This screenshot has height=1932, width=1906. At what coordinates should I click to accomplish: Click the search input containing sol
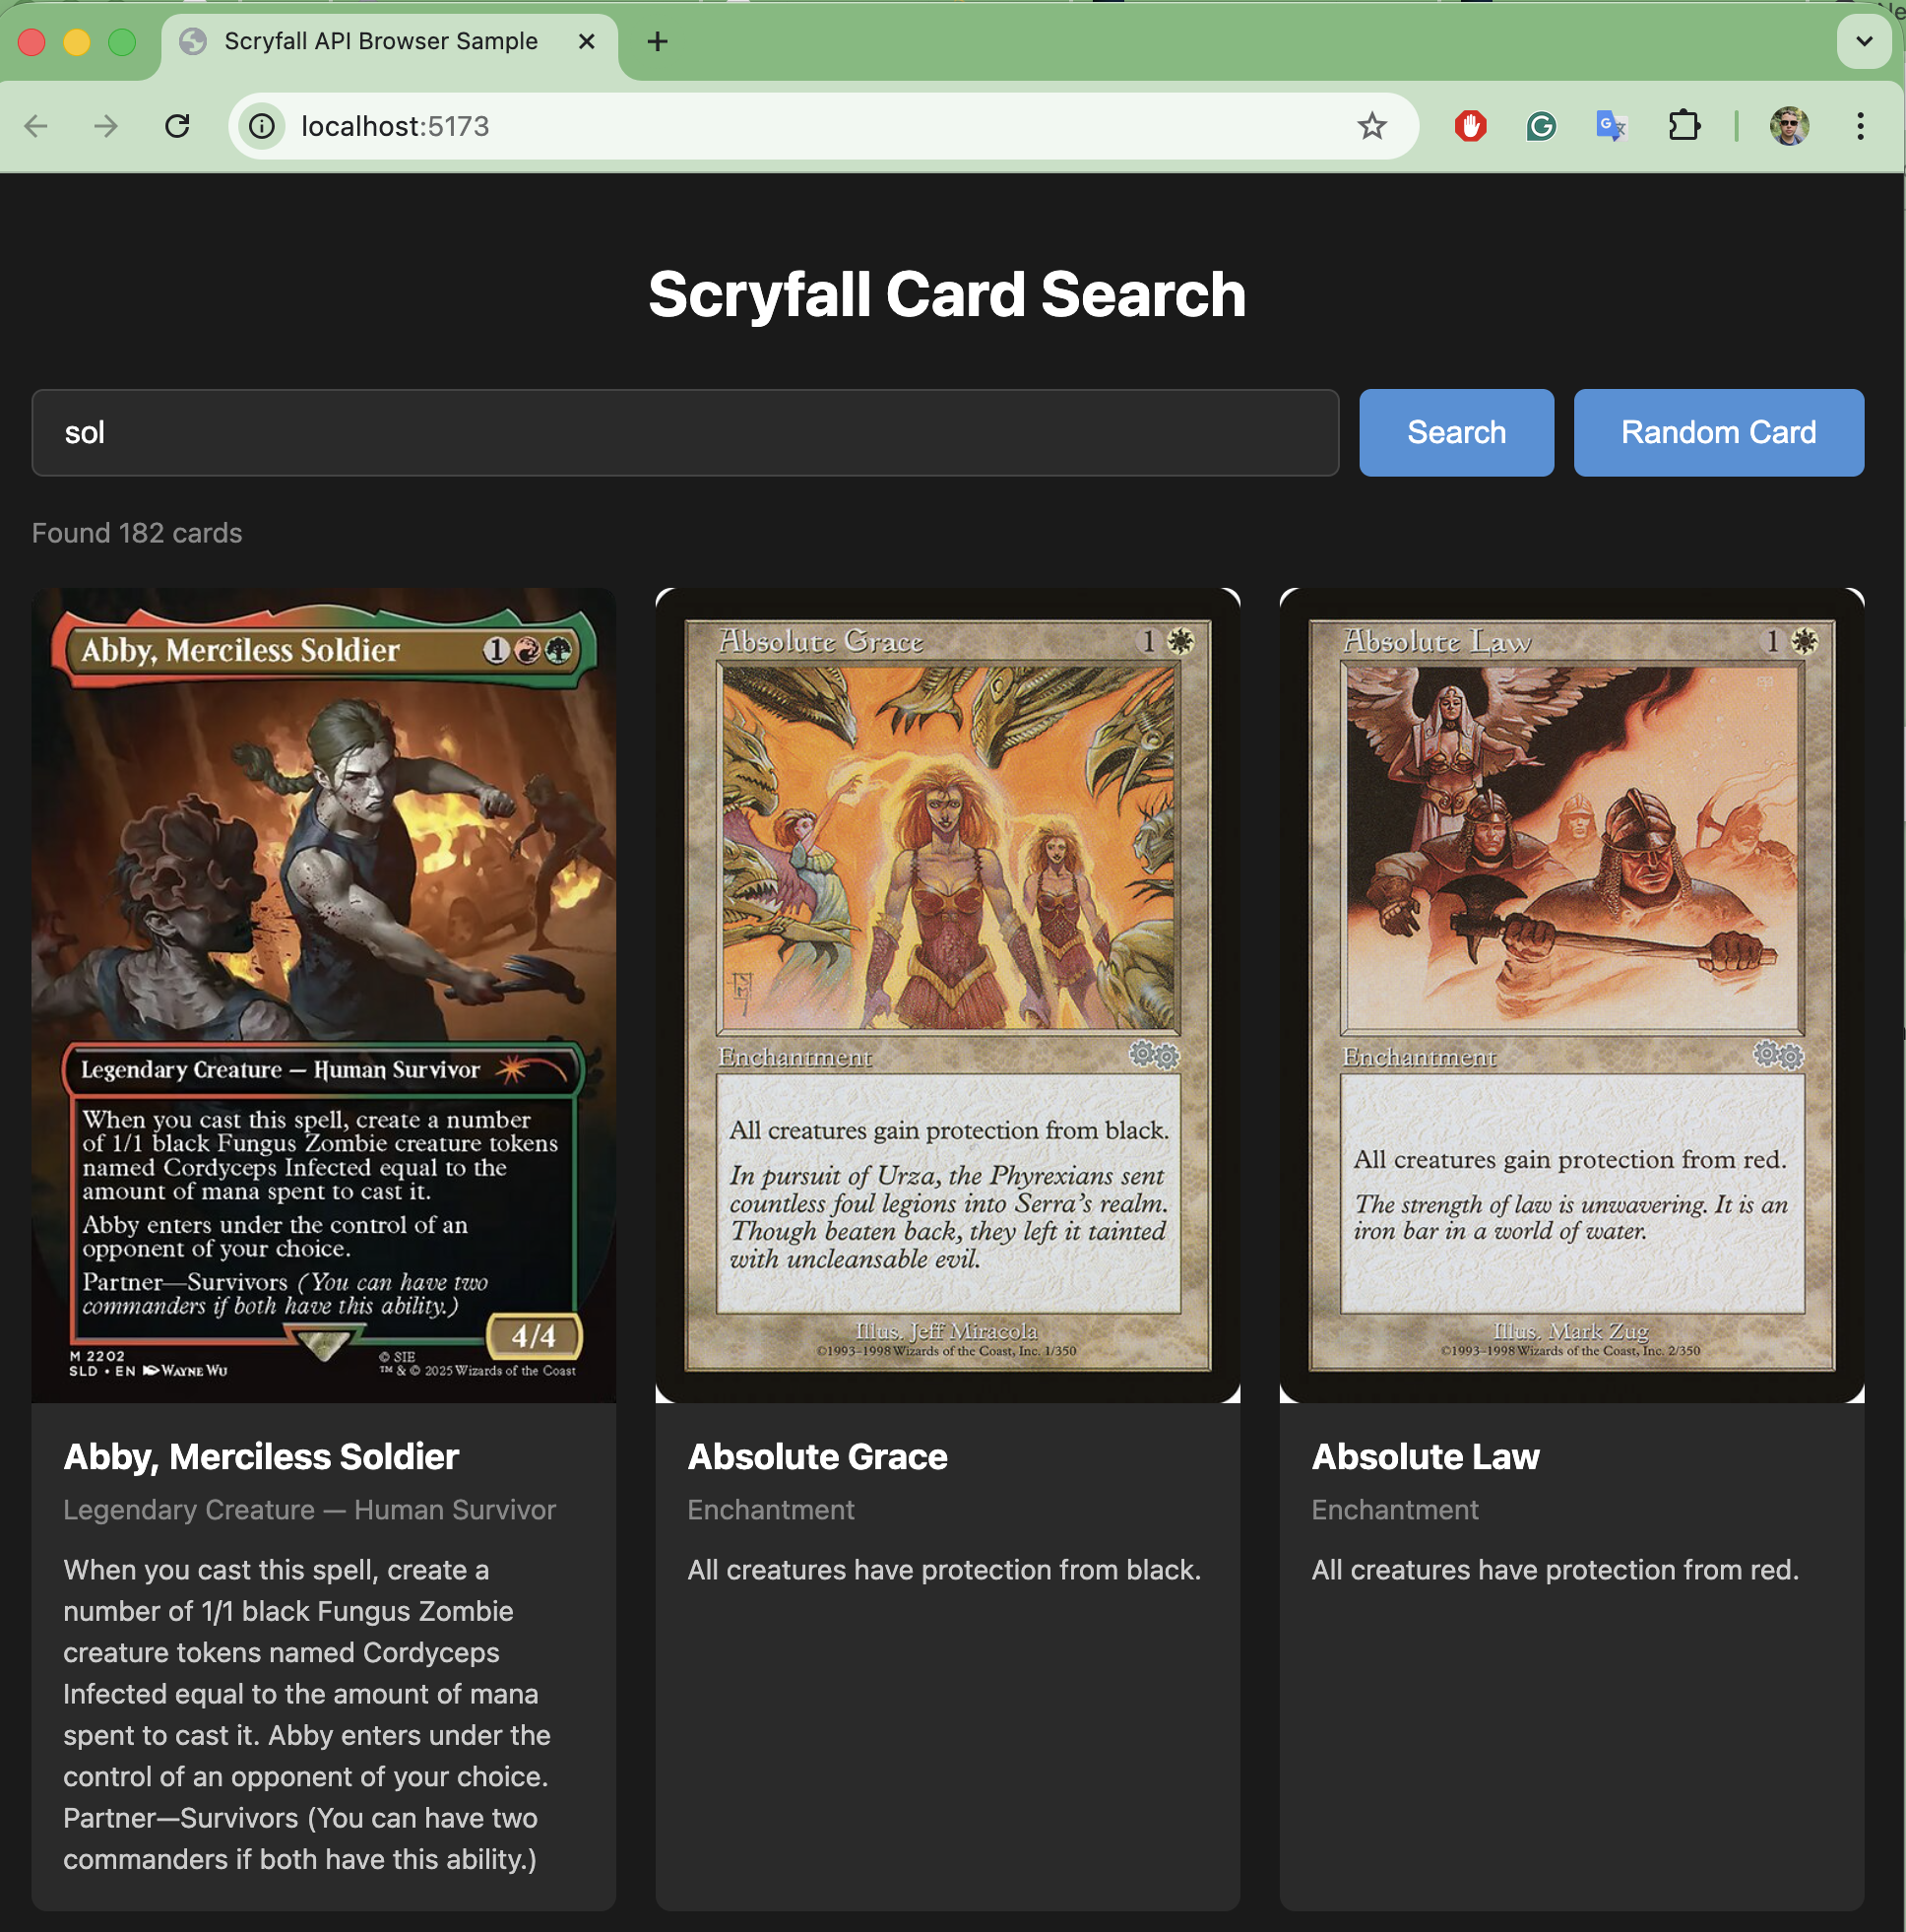[684, 432]
